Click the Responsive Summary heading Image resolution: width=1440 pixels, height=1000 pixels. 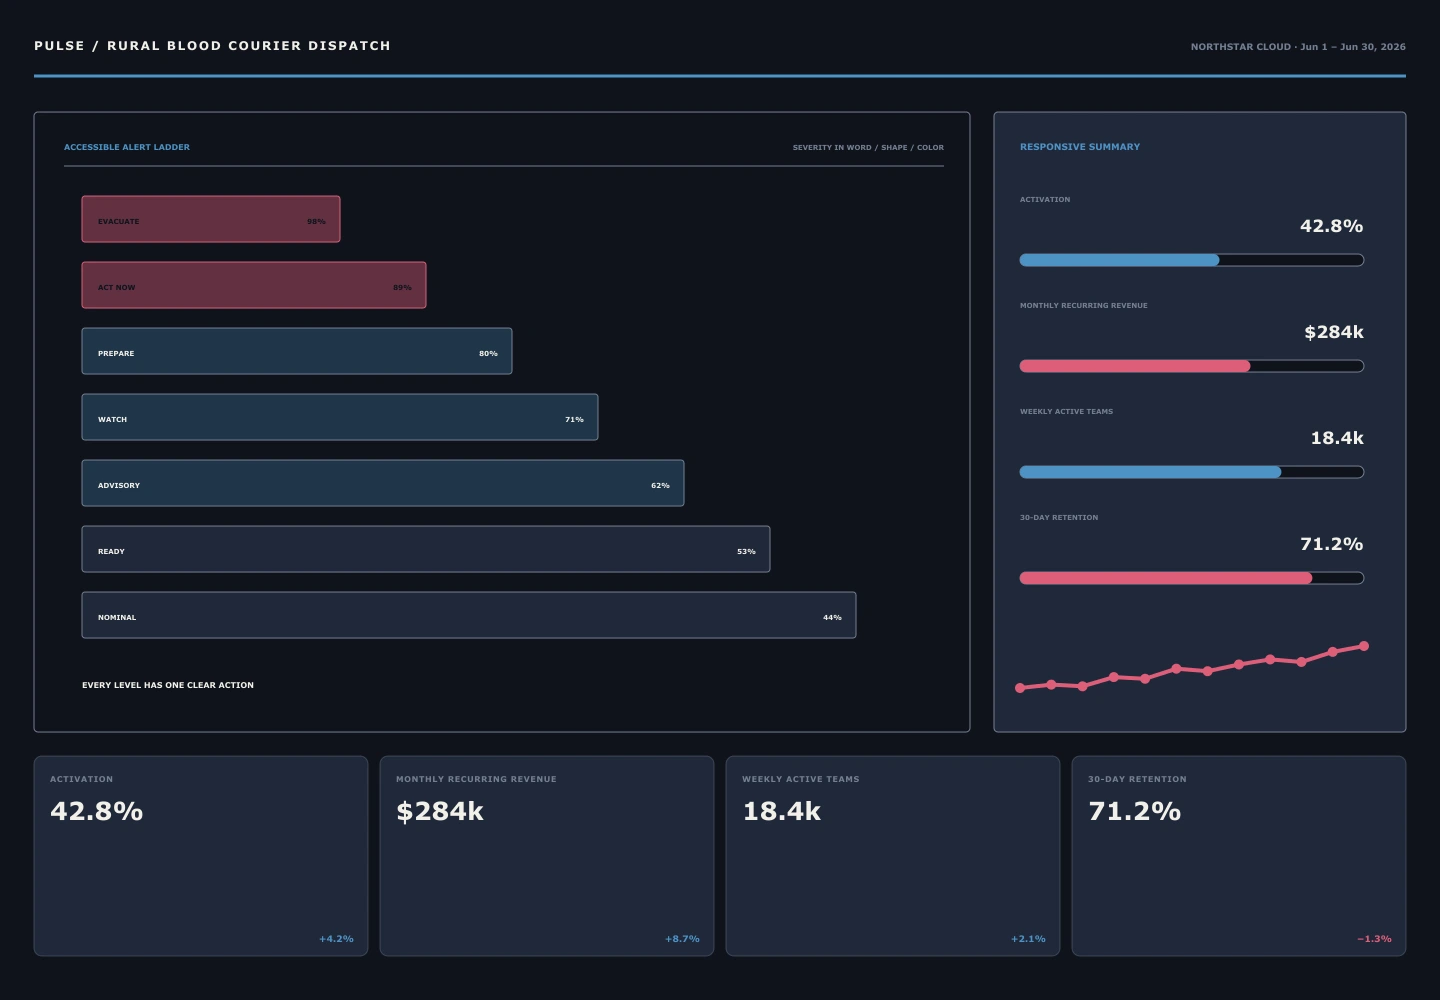(x=1080, y=147)
